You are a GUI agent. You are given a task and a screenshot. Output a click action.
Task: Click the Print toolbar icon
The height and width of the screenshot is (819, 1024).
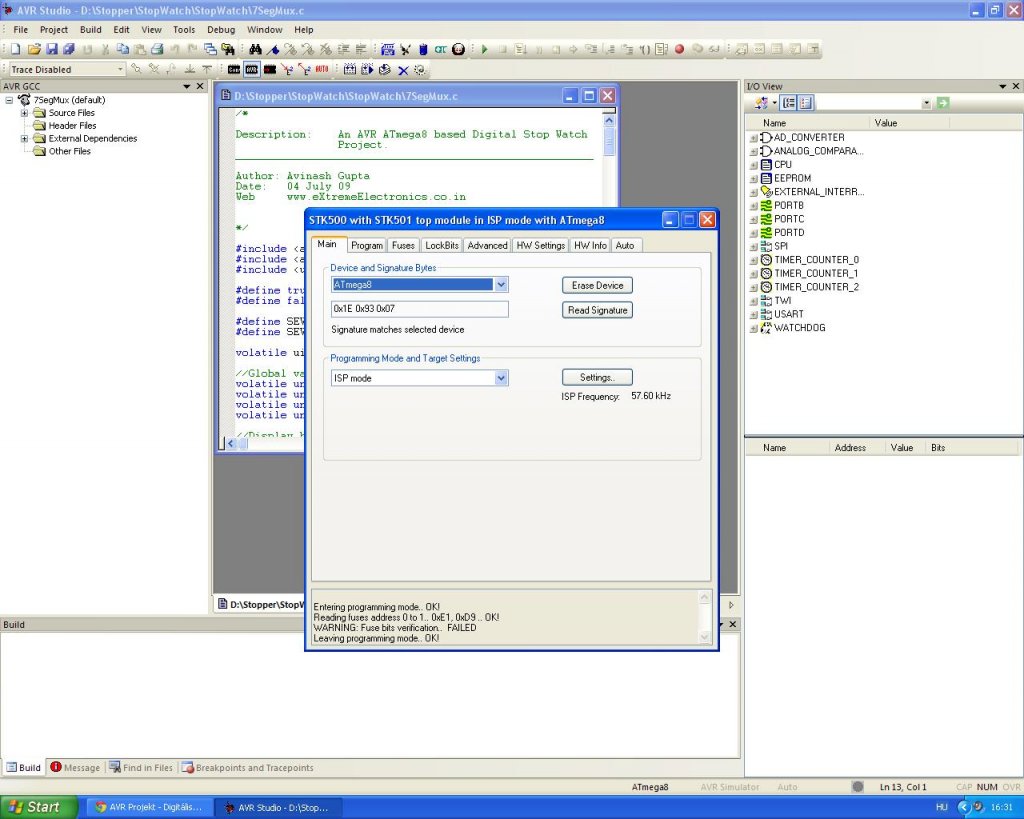[157, 49]
